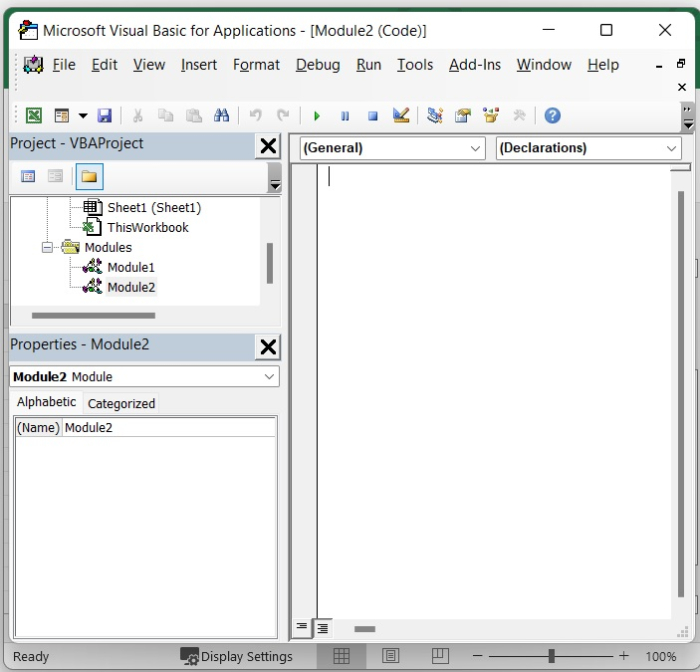700x672 pixels.
Task: Open the Add-Ins menu
Action: coord(475,65)
